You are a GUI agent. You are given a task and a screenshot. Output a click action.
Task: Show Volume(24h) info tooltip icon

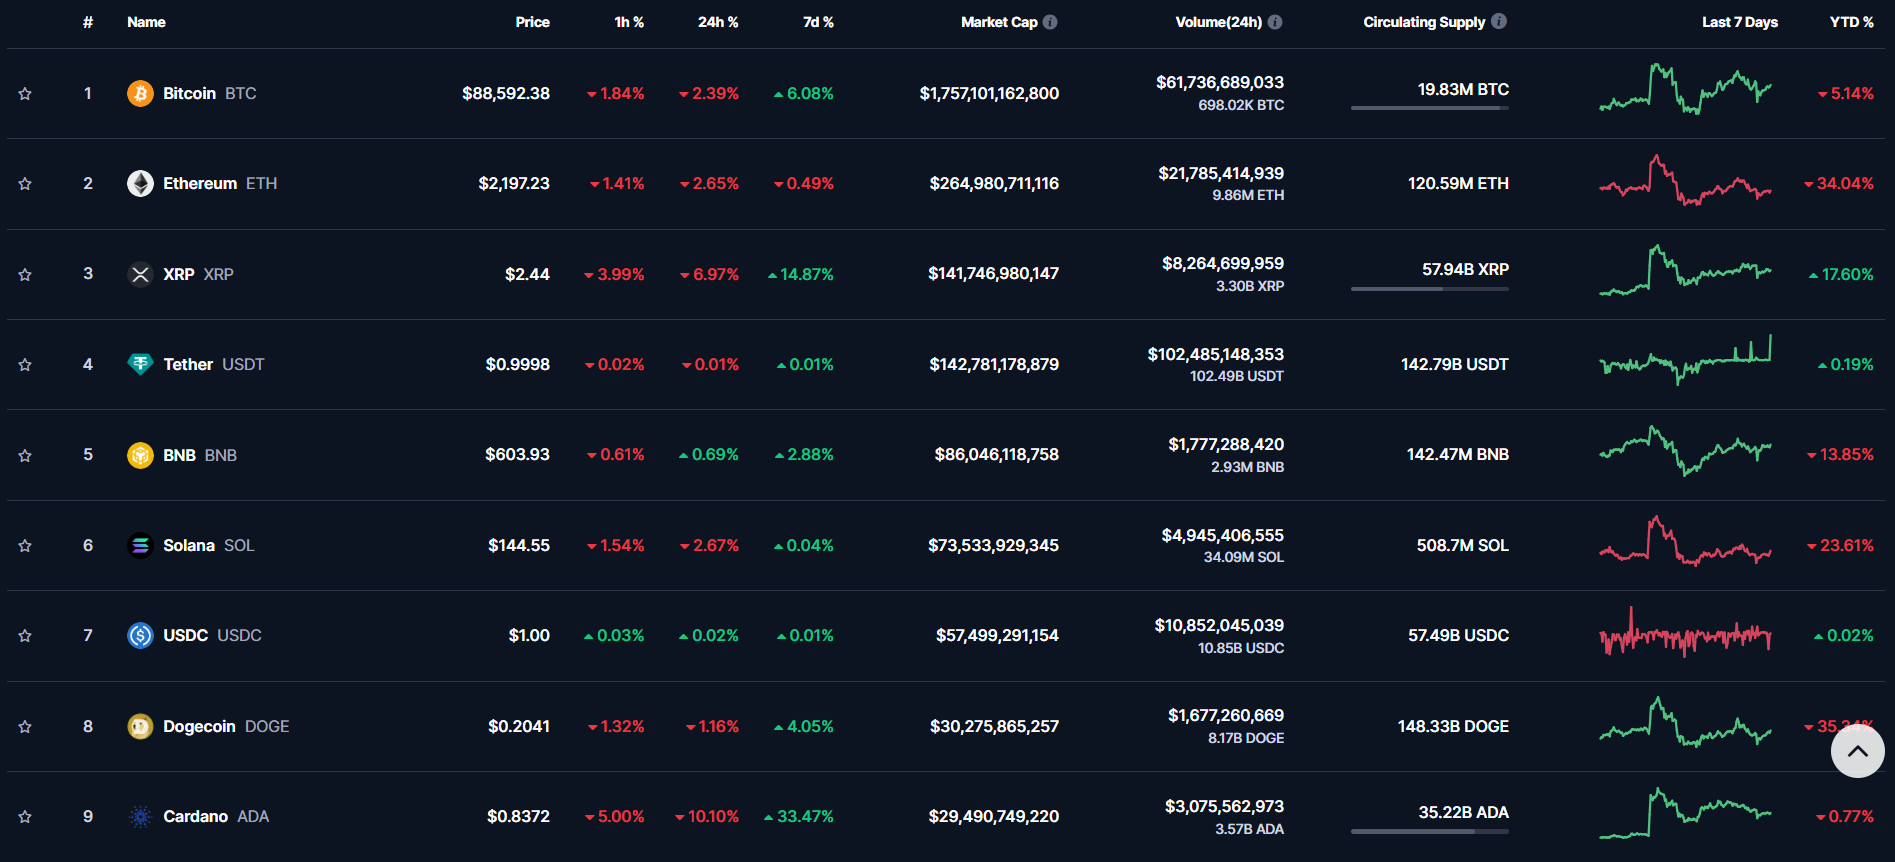click(1275, 22)
